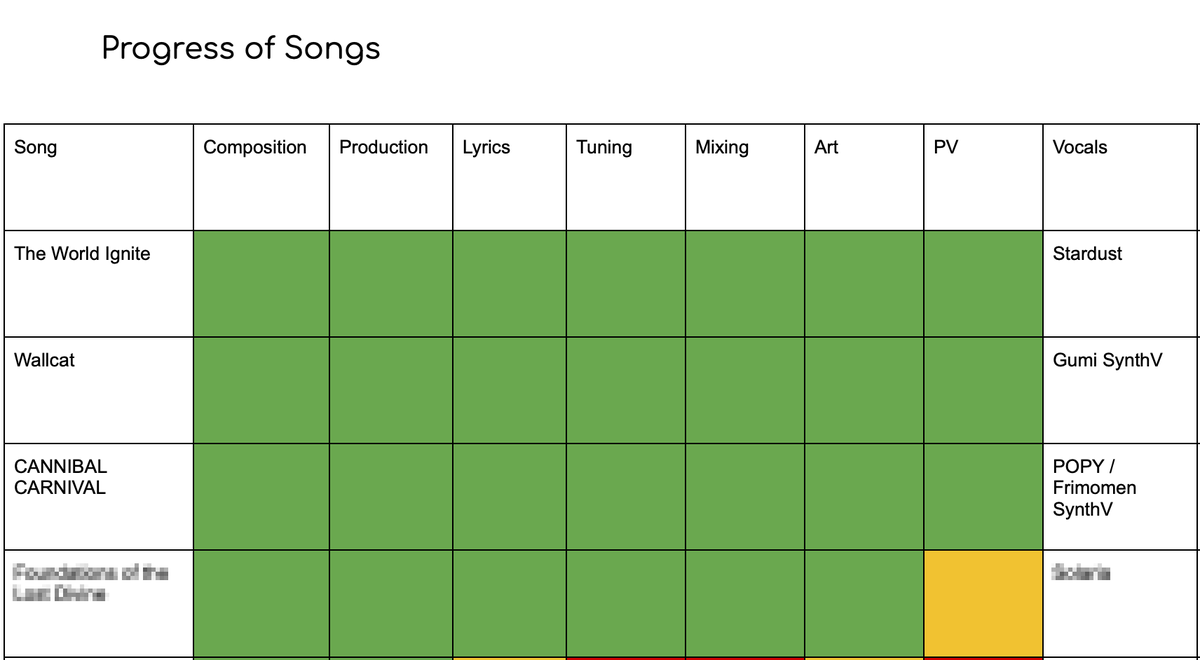Select the CANNIBAL CARNIVAL cell
Image resolution: width=1200 pixels, height=660 pixels.
pos(99,496)
